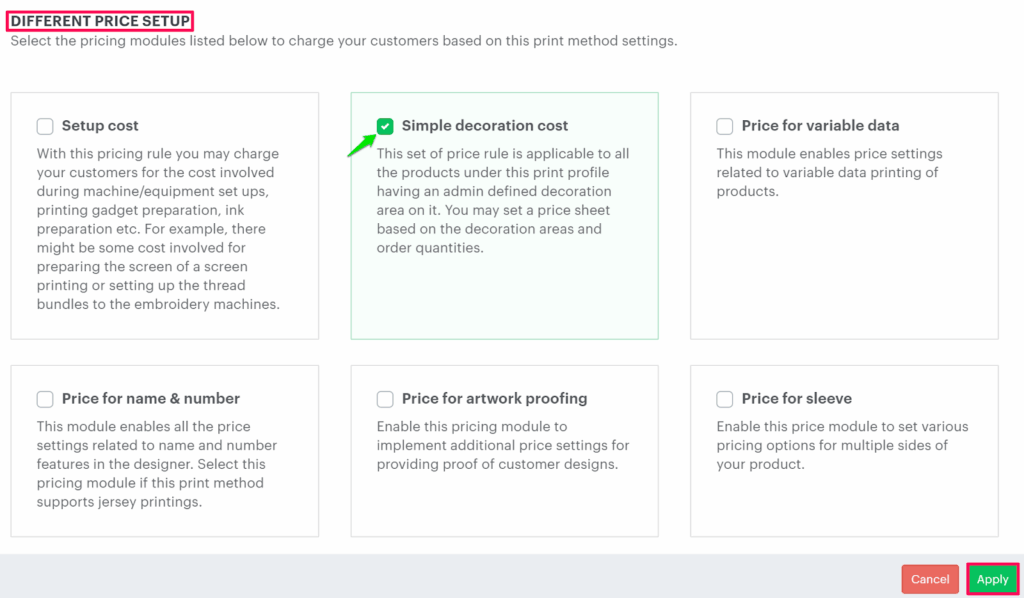Click the "Setup cost" title text
Viewport: 1024px width, 598px height.
click(100, 126)
